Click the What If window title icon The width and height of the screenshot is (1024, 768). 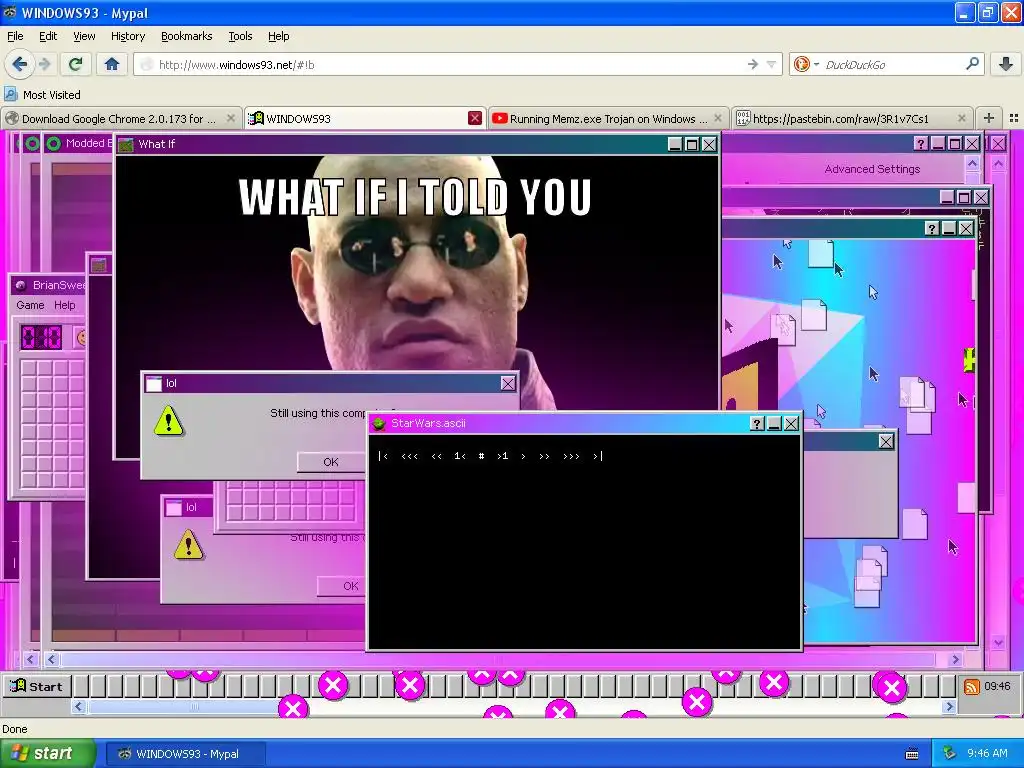click(x=126, y=144)
